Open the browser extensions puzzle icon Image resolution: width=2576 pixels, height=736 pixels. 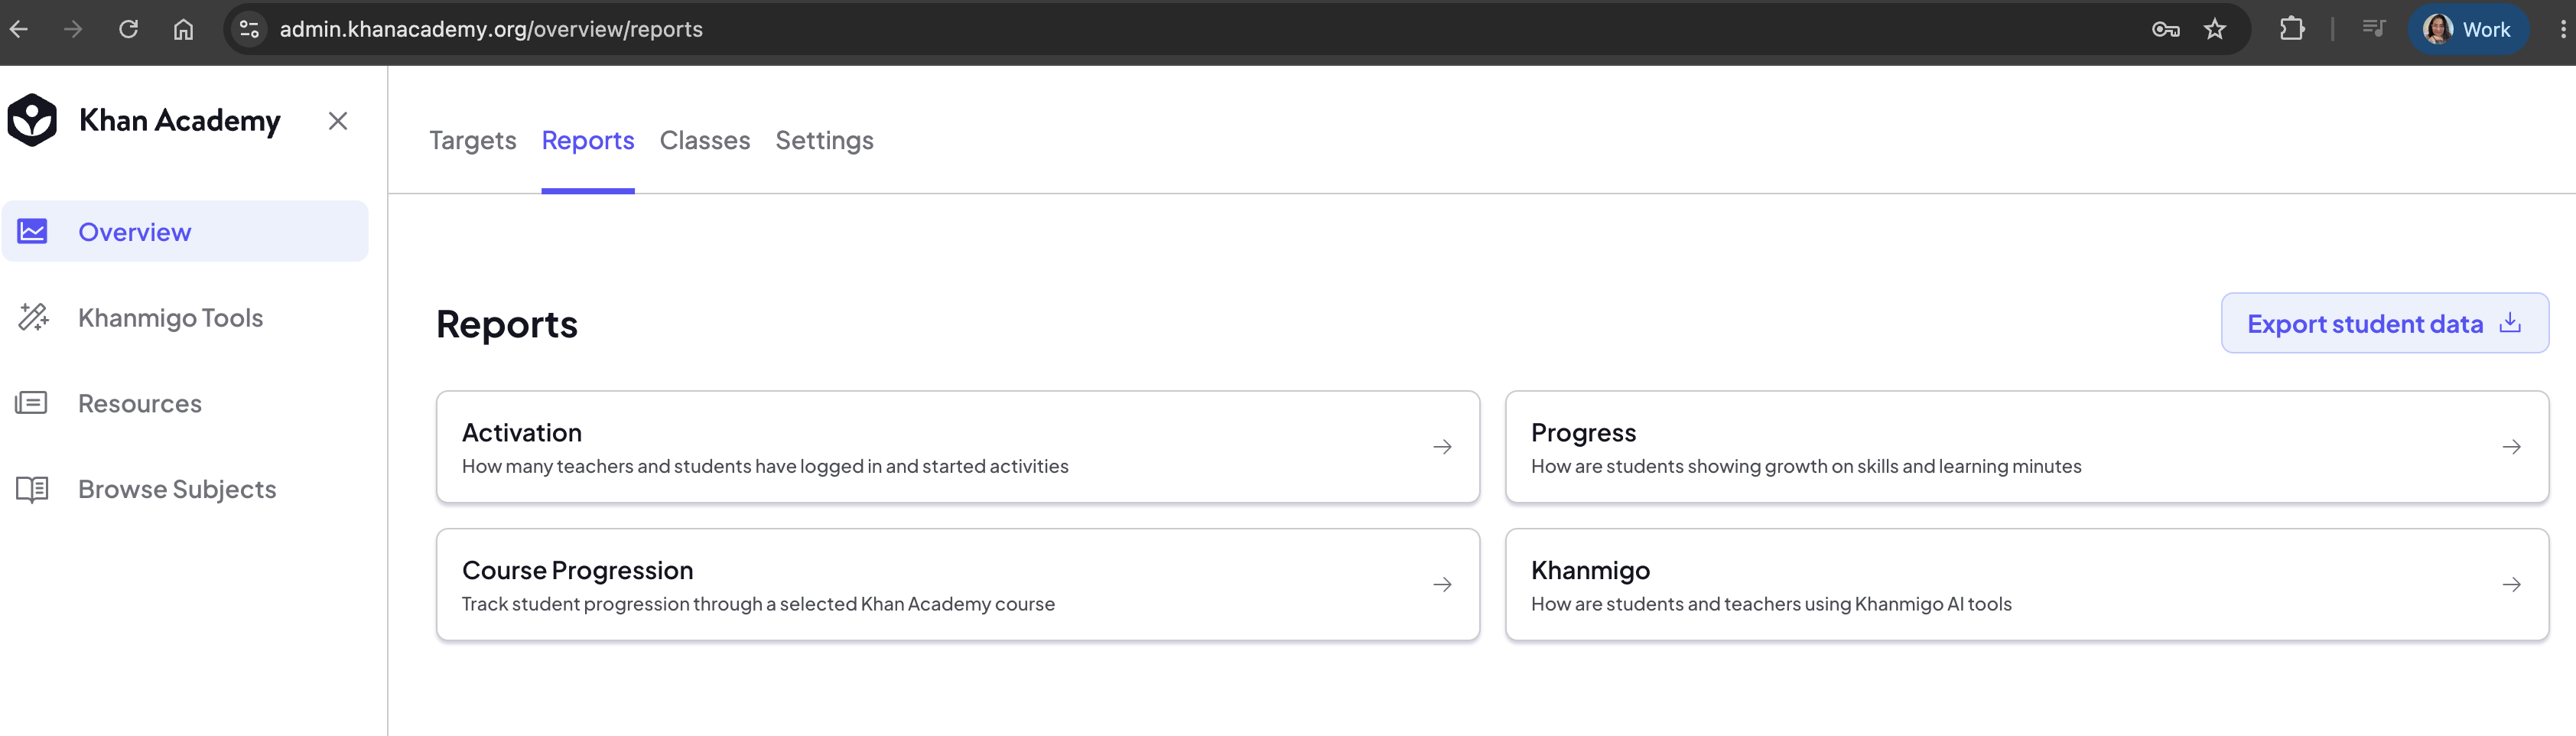pyautogui.click(x=2291, y=29)
